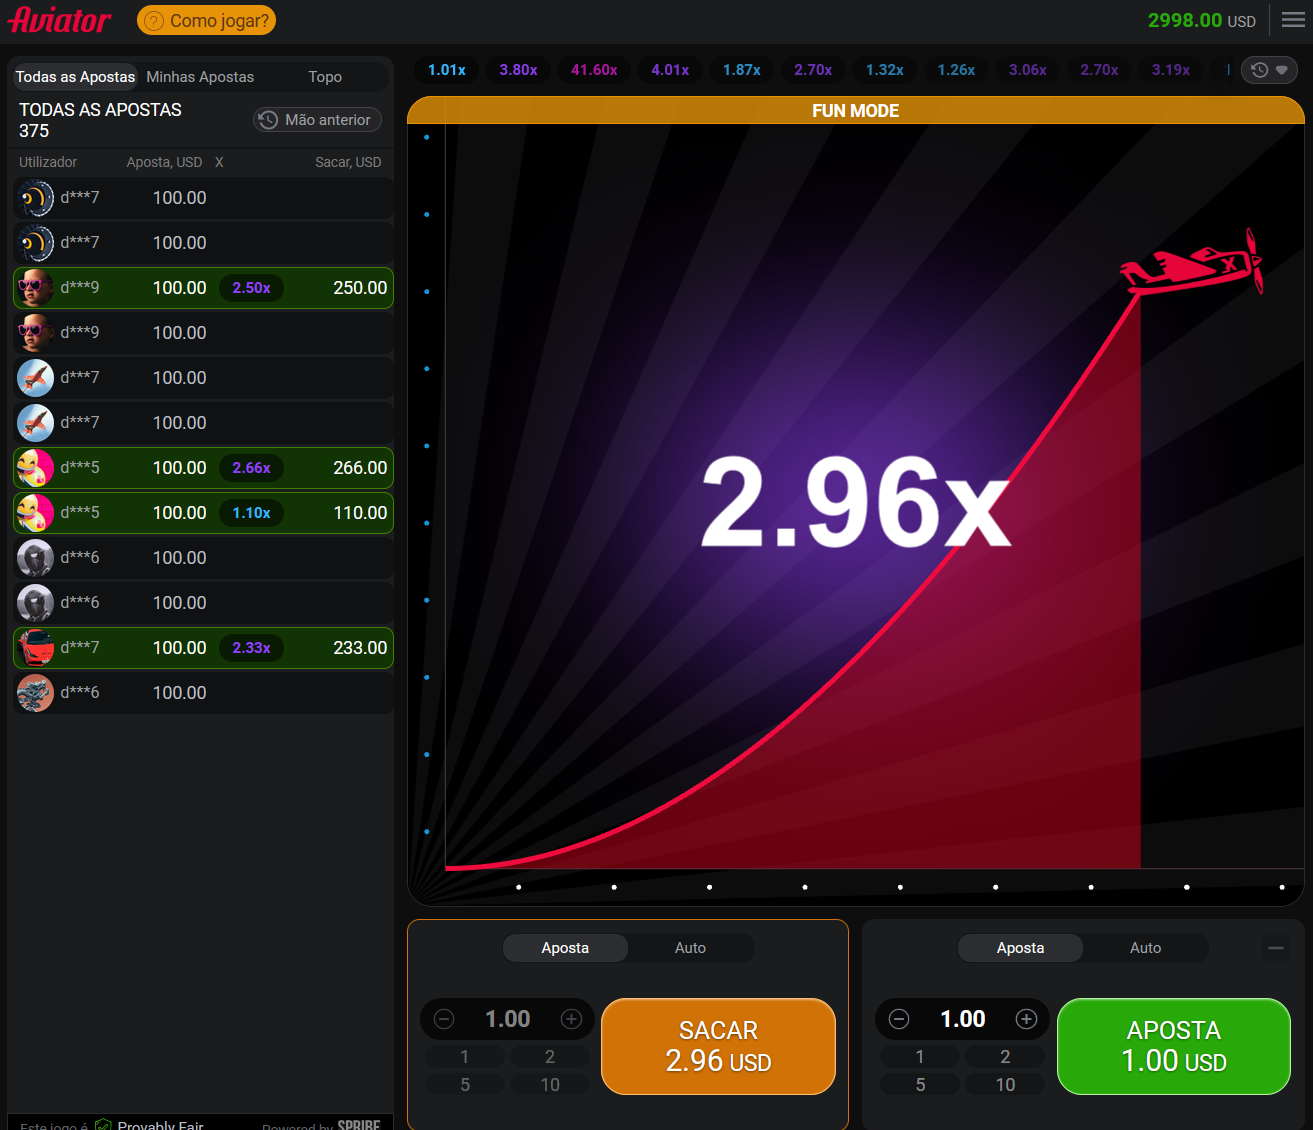The width and height of the screenshot is (1313, 1130).
Task: Place bet with green APOSTA button
Action: click(1174, 1046)
